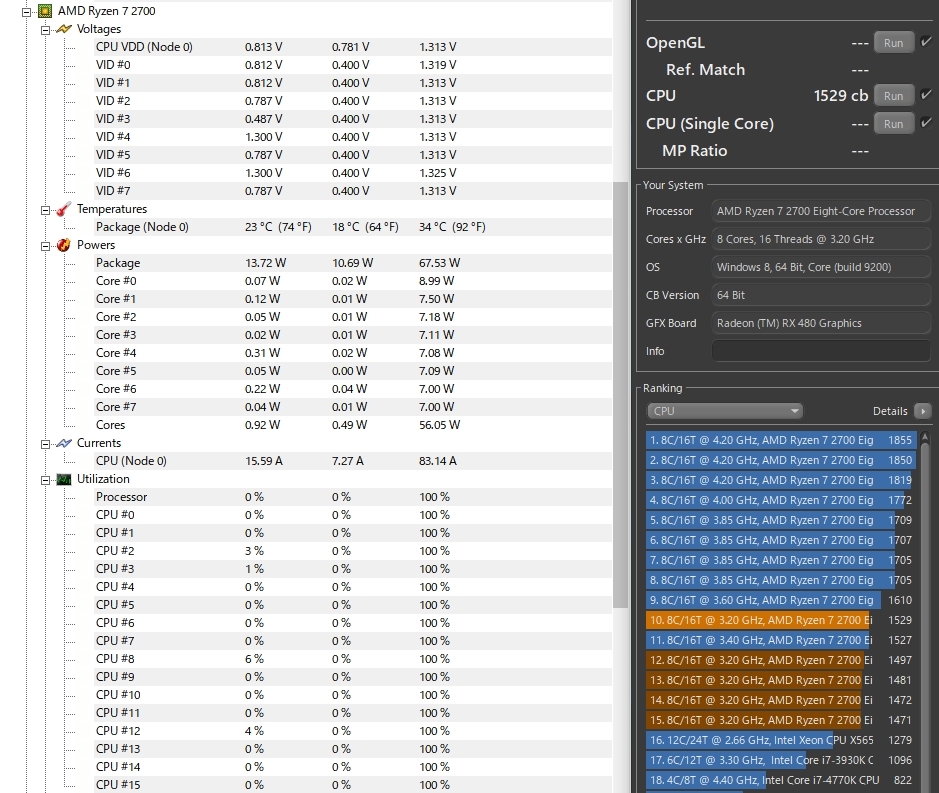Screen dimensions: 939x793
Task: Click the Currents wave icon
Action: click(63, 443)
